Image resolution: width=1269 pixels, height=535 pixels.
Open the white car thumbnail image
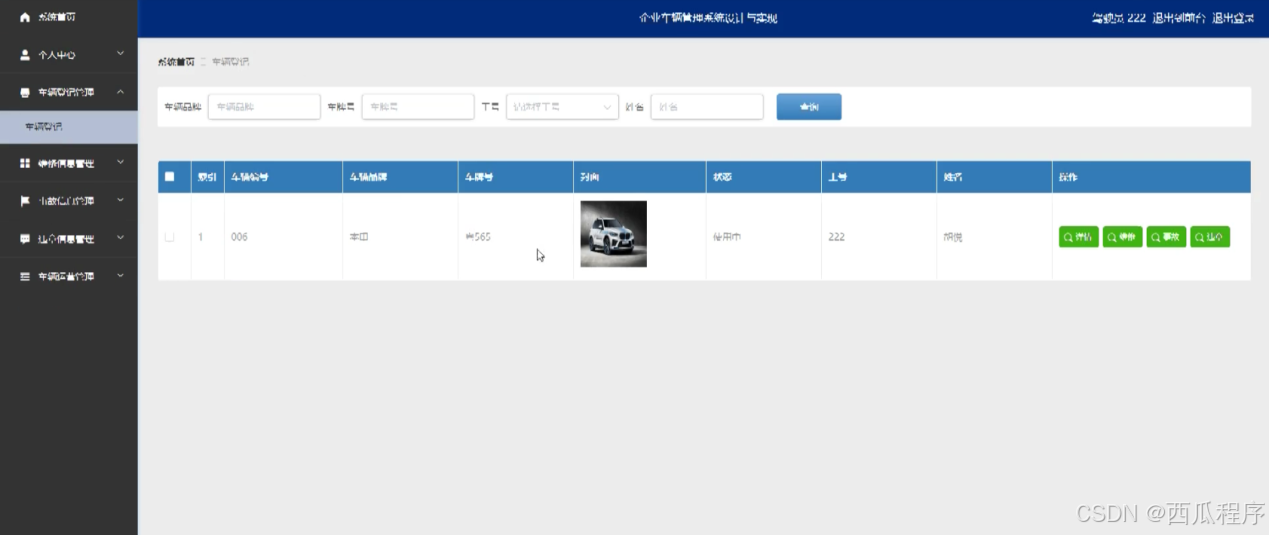(613, 234)
